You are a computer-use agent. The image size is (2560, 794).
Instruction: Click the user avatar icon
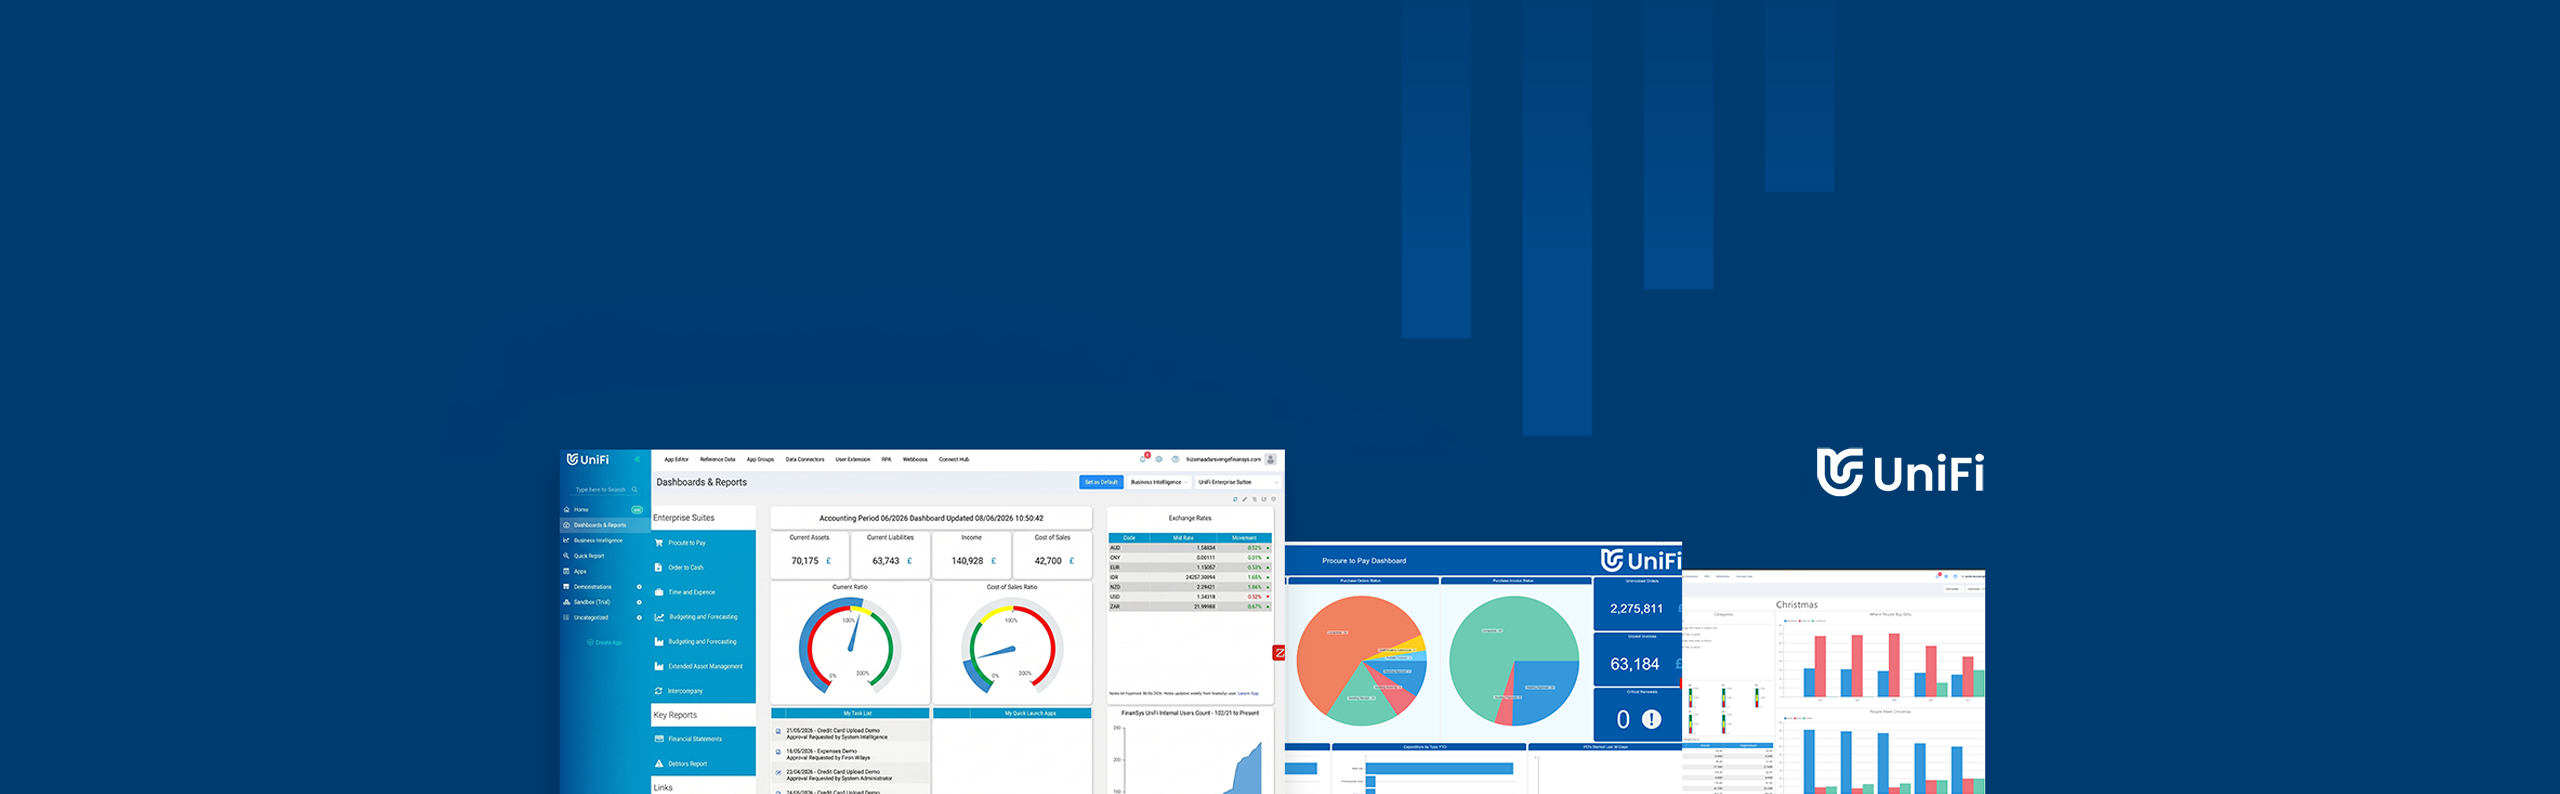[1270, 459]
